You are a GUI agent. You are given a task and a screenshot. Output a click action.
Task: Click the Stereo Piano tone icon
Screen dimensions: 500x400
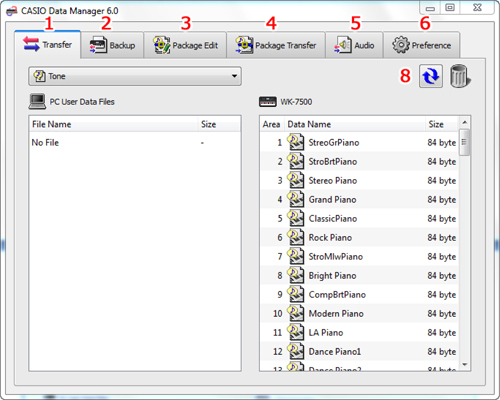[x=296, y=180]
